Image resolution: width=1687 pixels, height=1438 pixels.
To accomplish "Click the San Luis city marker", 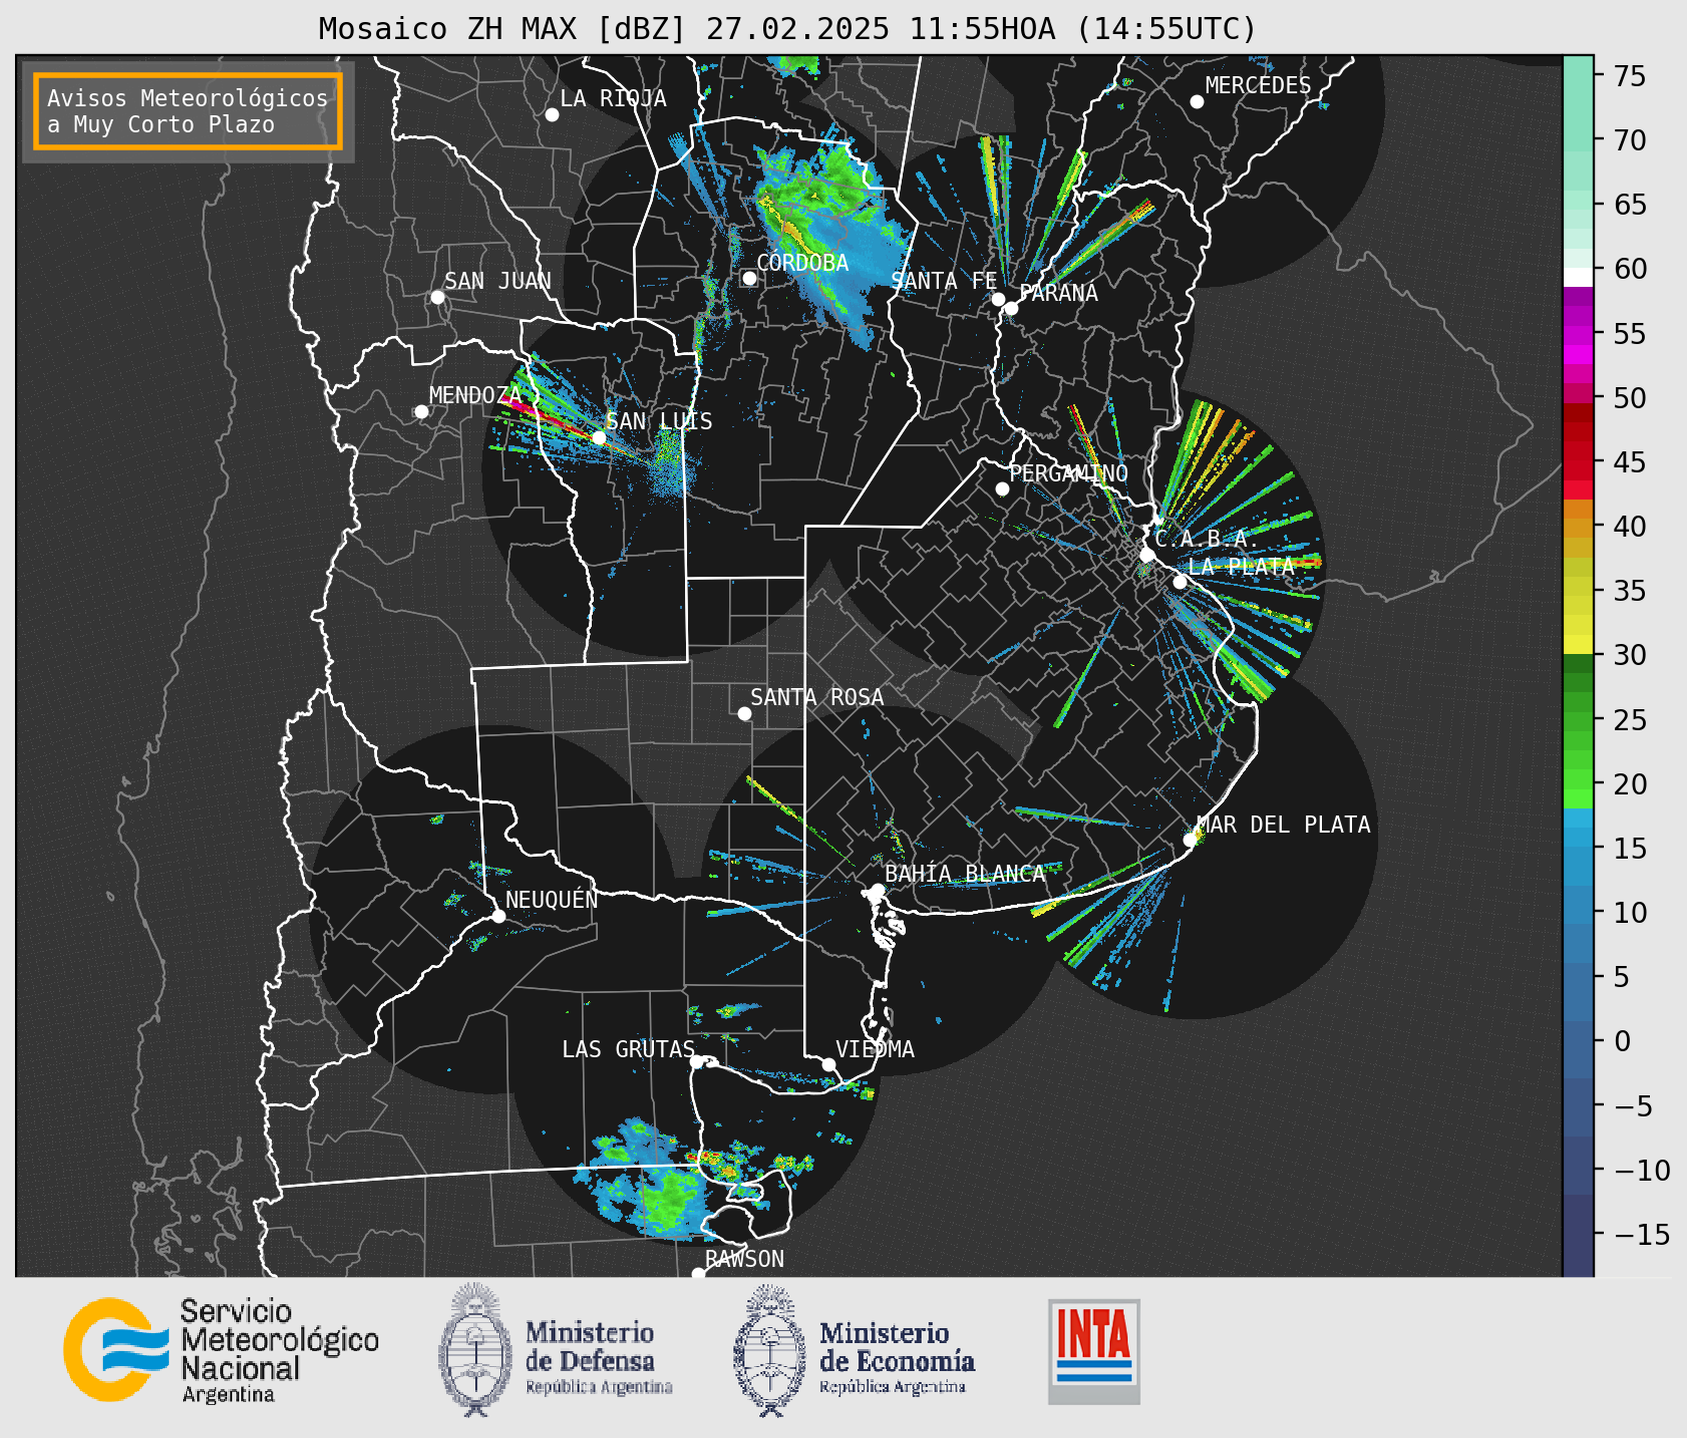I will 598,438.
